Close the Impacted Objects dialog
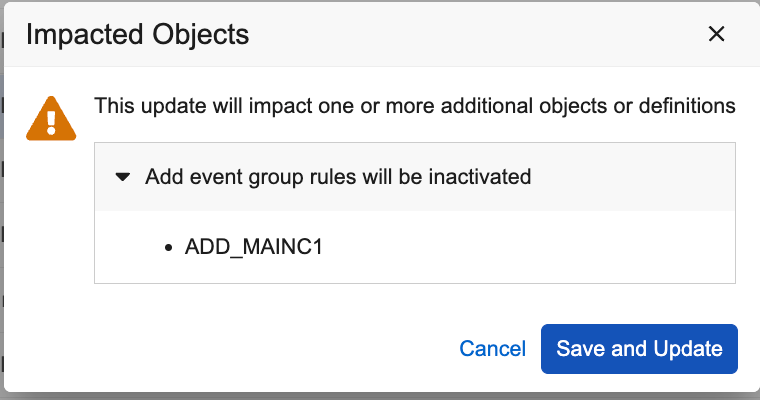 716,34
